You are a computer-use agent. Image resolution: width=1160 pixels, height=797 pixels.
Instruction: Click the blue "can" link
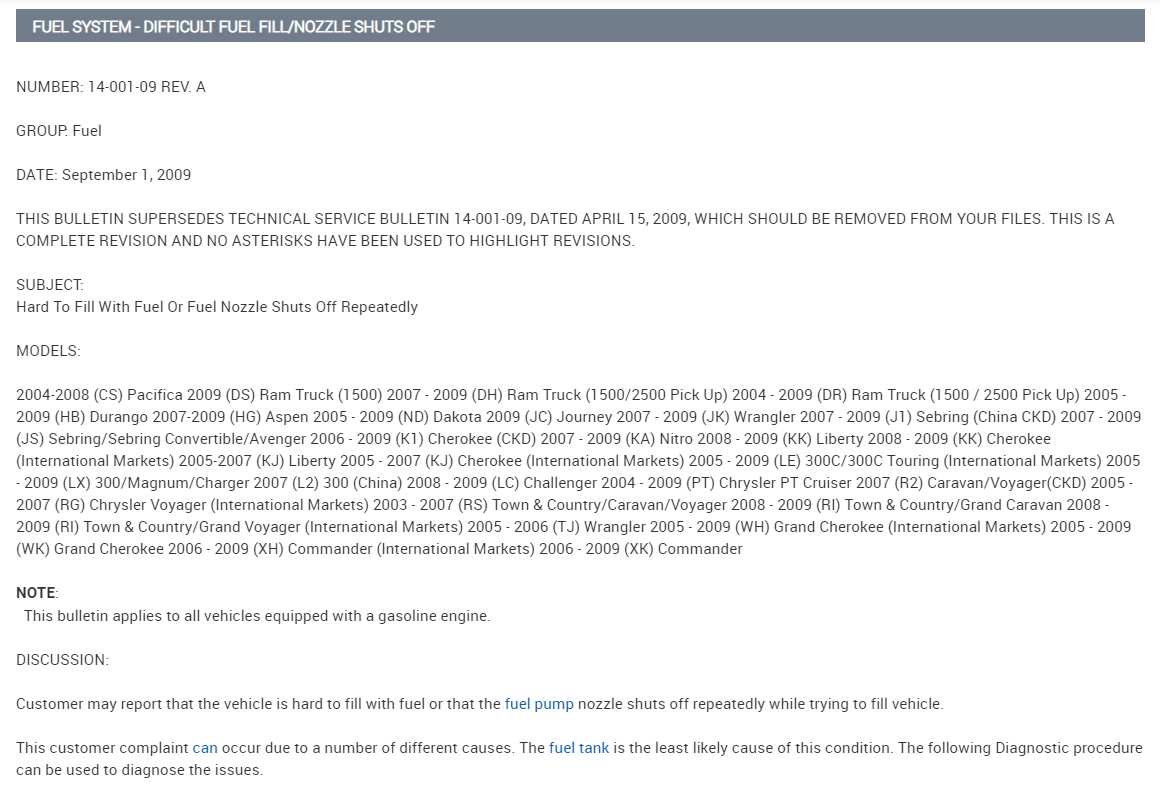click(205, 748)
